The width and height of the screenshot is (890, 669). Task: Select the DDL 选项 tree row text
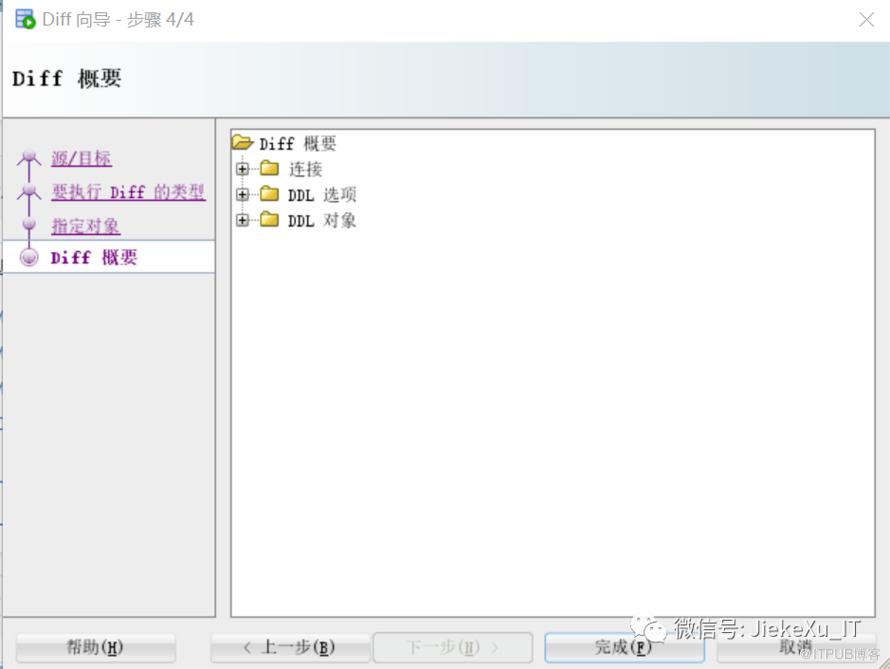click(322, 195)
